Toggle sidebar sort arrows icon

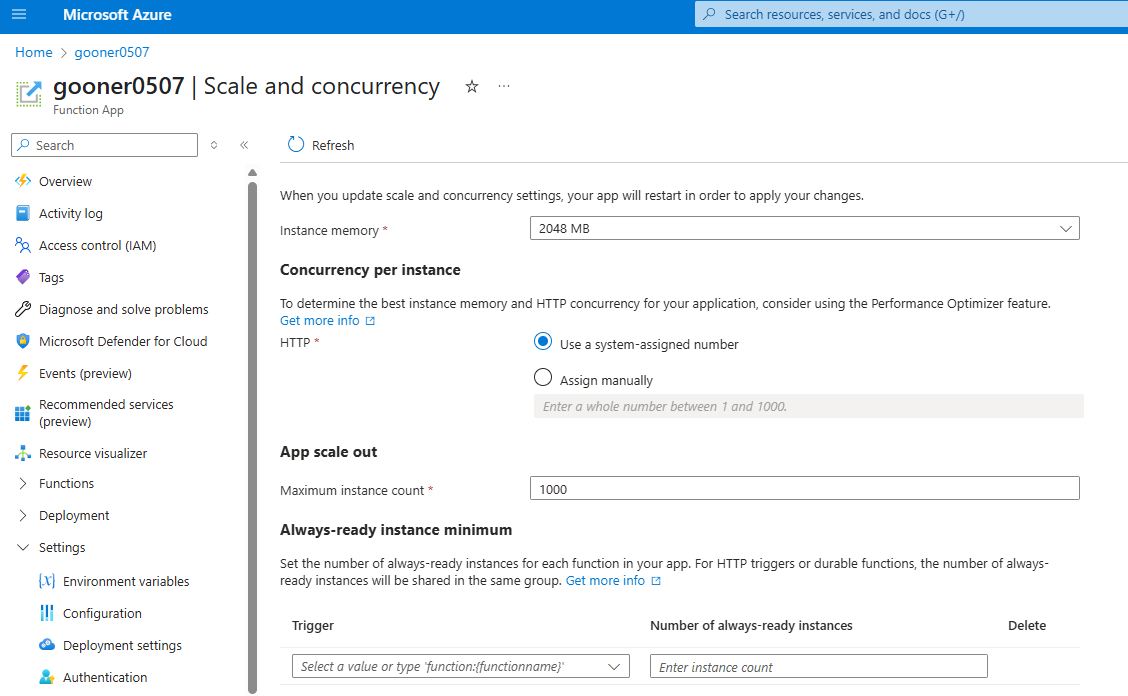(214, 145)
